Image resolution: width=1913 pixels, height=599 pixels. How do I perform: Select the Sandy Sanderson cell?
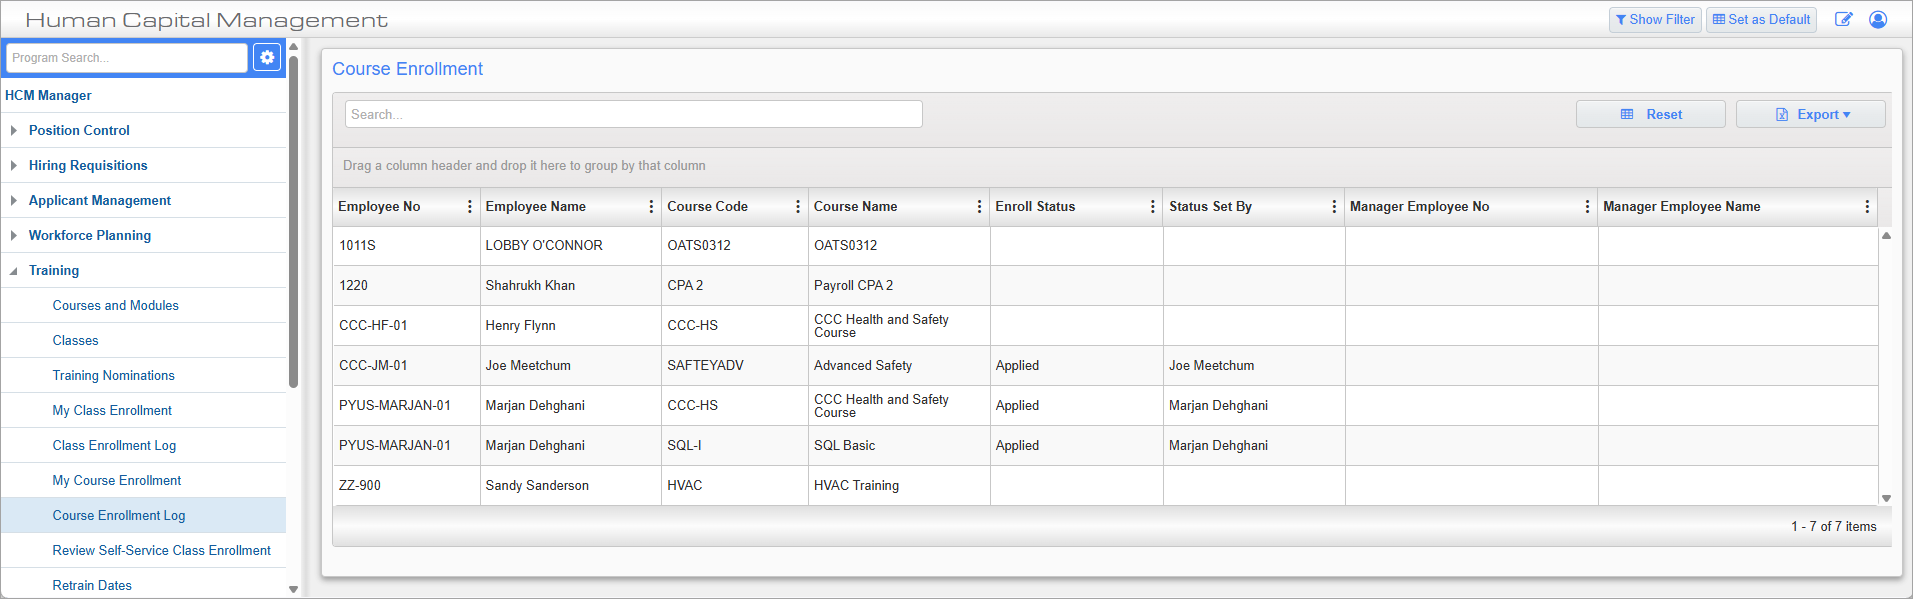click(570, 485)
